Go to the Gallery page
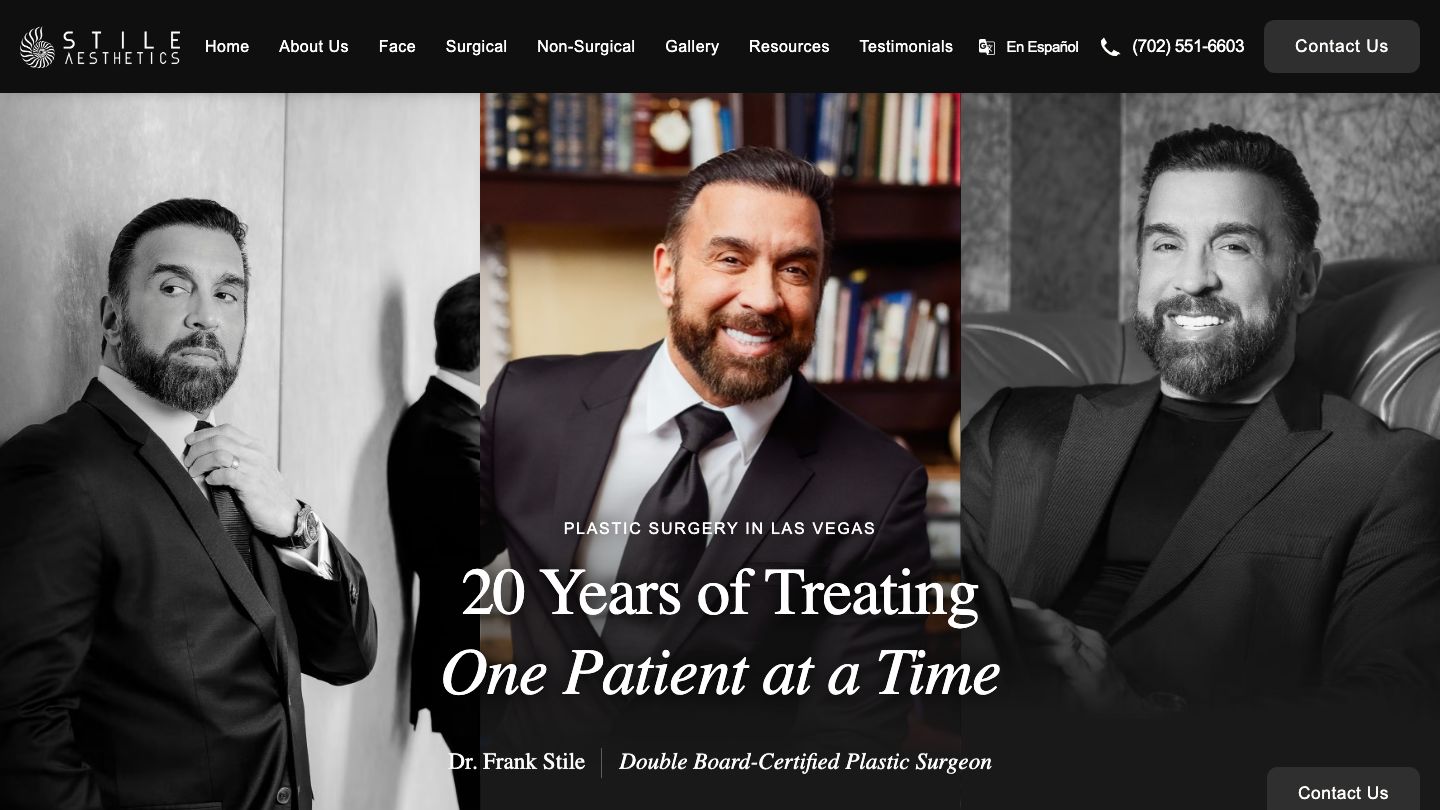This screenshot has width=1440, height=810. point(692,46)
